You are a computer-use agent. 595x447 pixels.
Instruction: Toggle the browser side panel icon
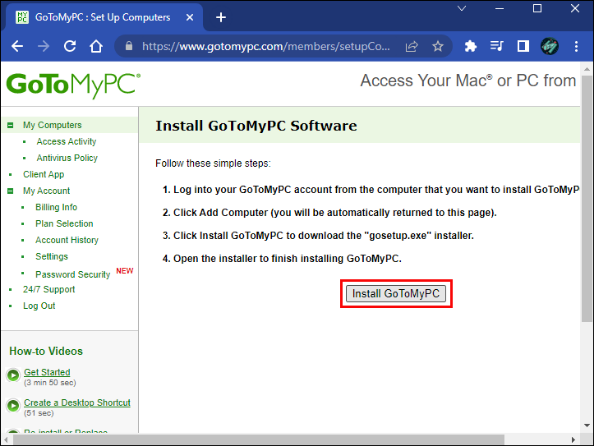[523, 46]
